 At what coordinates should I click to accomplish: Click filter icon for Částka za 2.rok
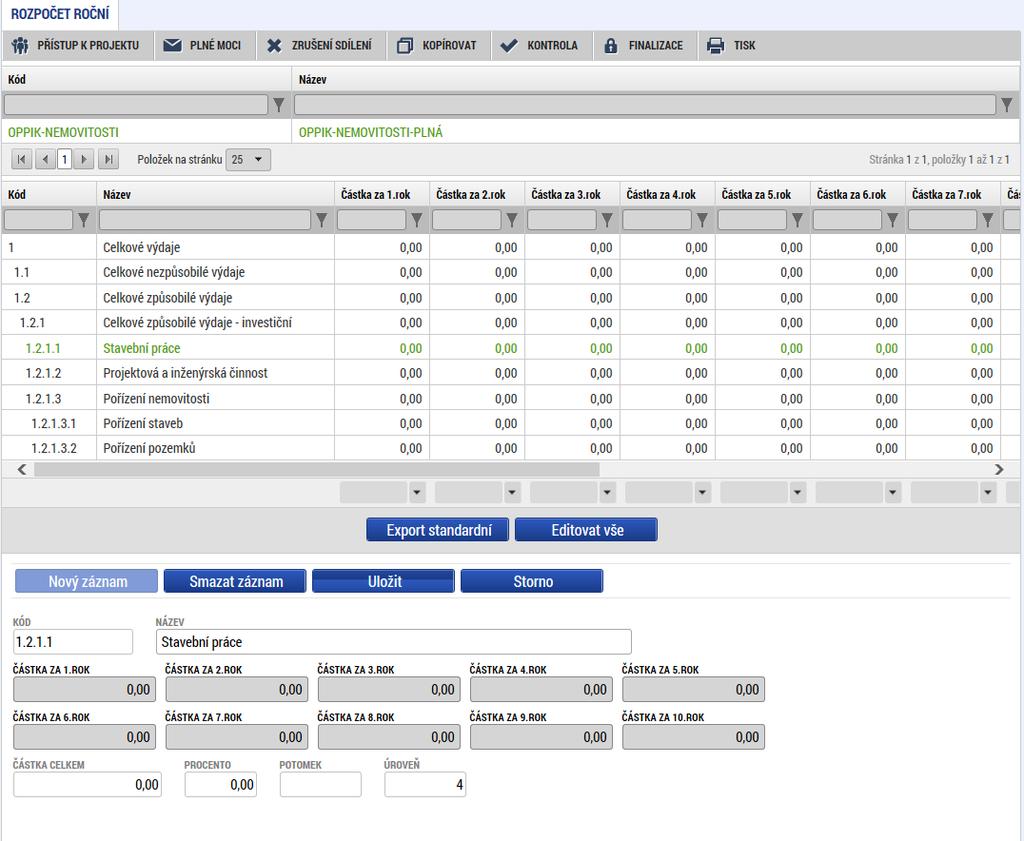[512, 220]
